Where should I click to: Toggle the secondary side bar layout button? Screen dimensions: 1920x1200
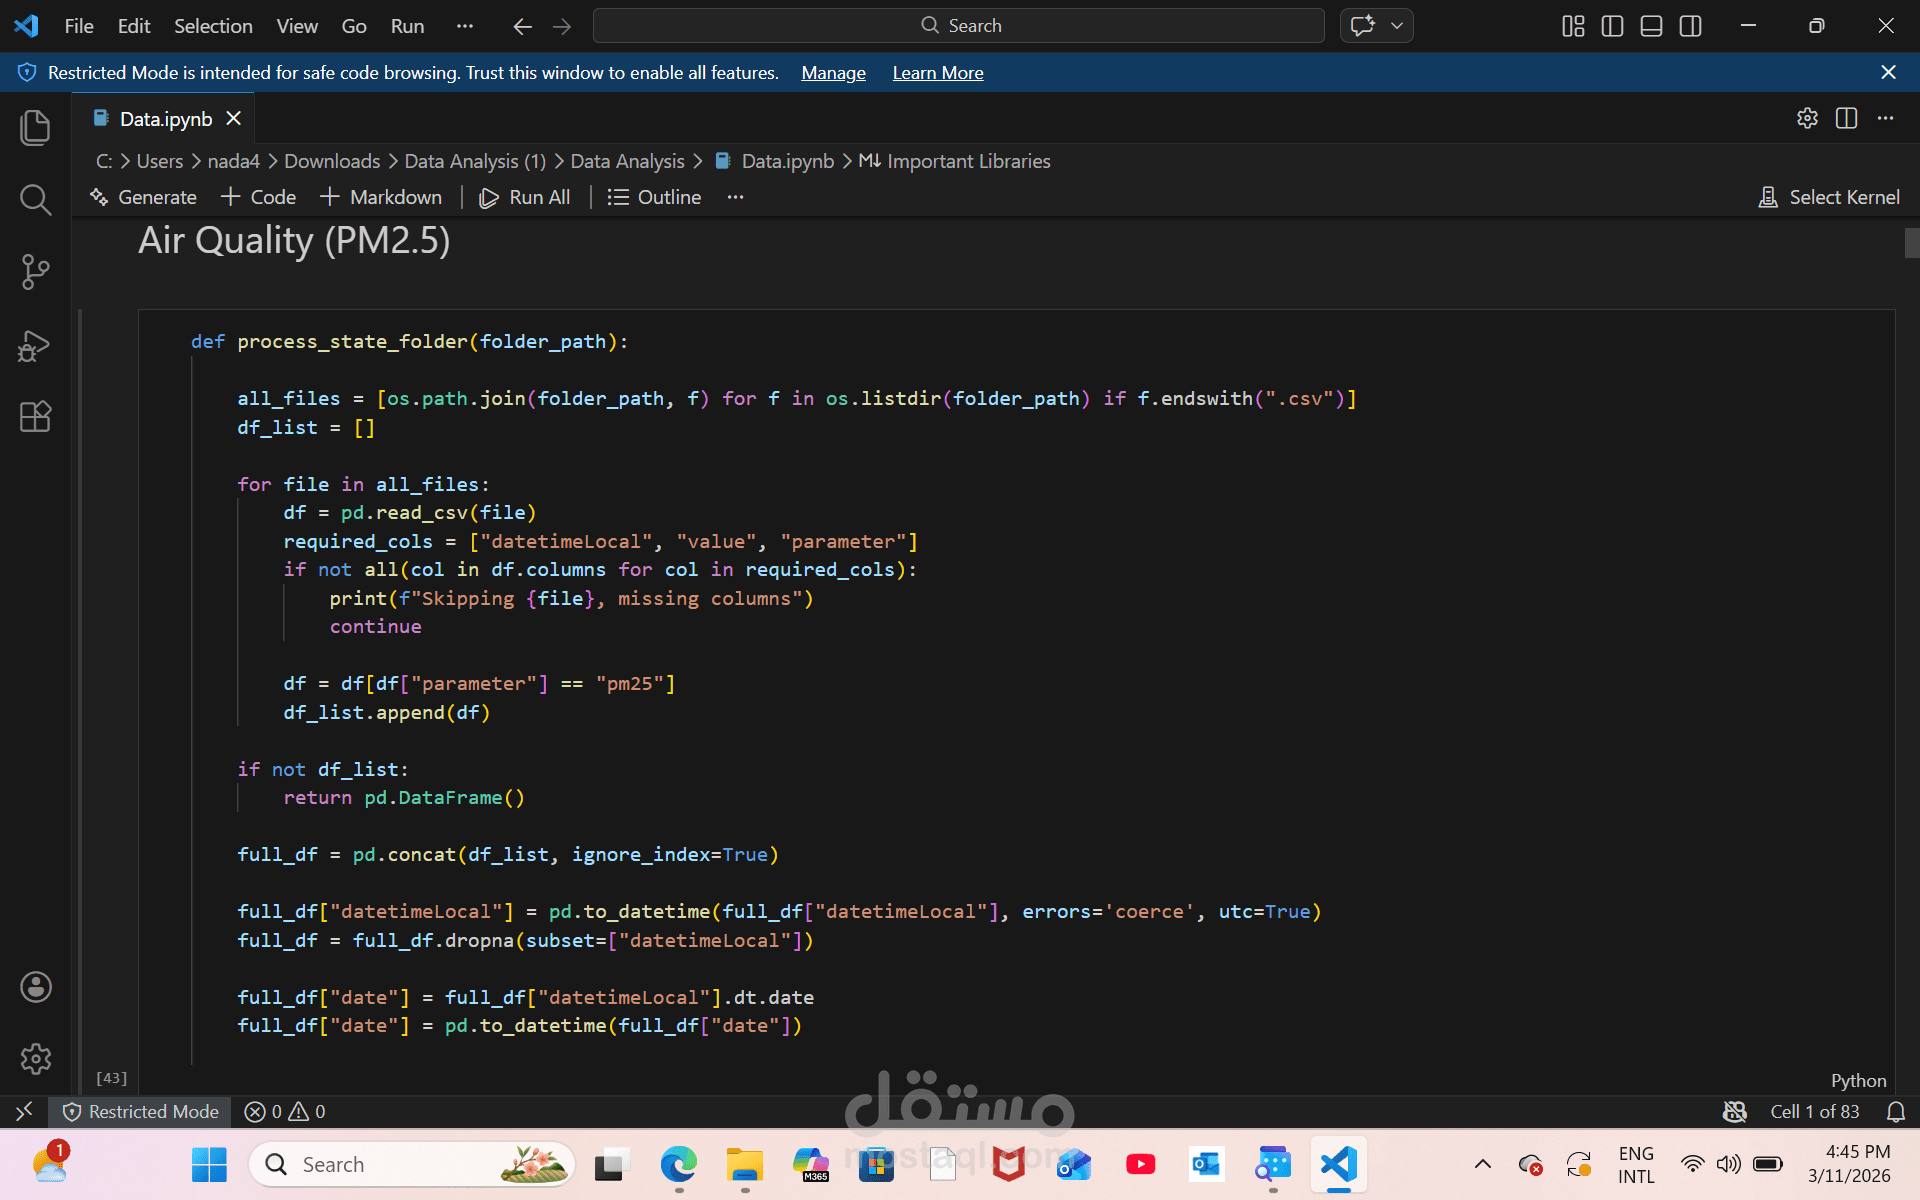[x=1690, y=26]
